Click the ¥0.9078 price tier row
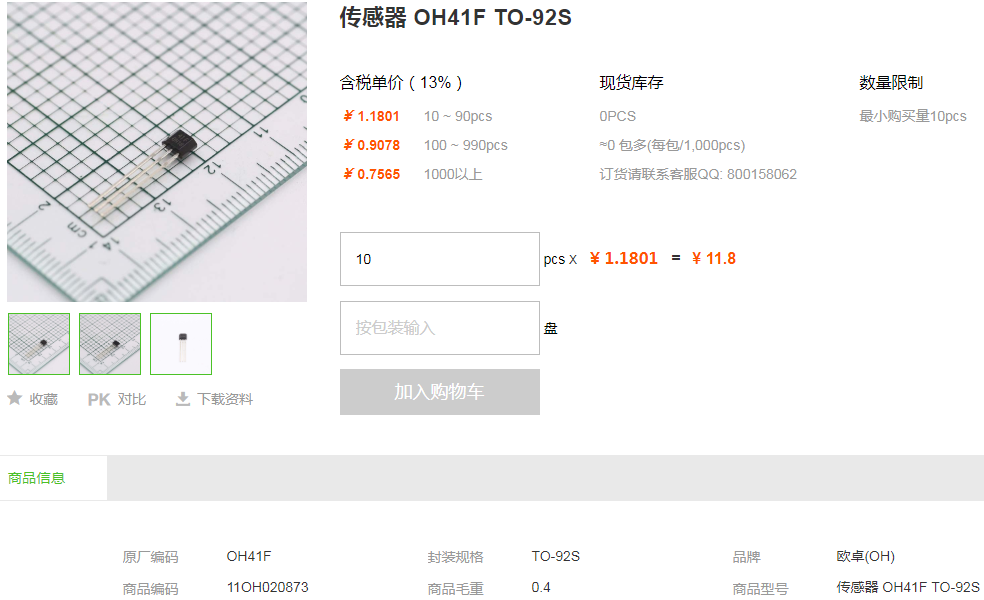 pyautogui.click(x=425, y=145)
